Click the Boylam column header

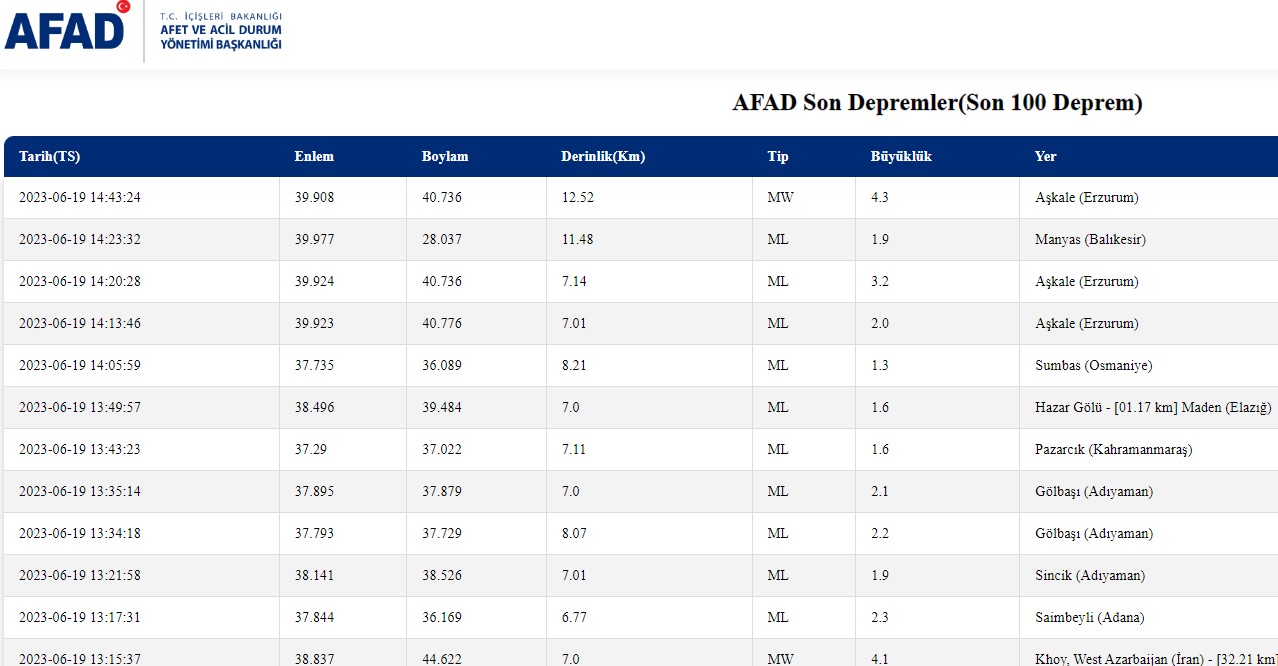445,157
